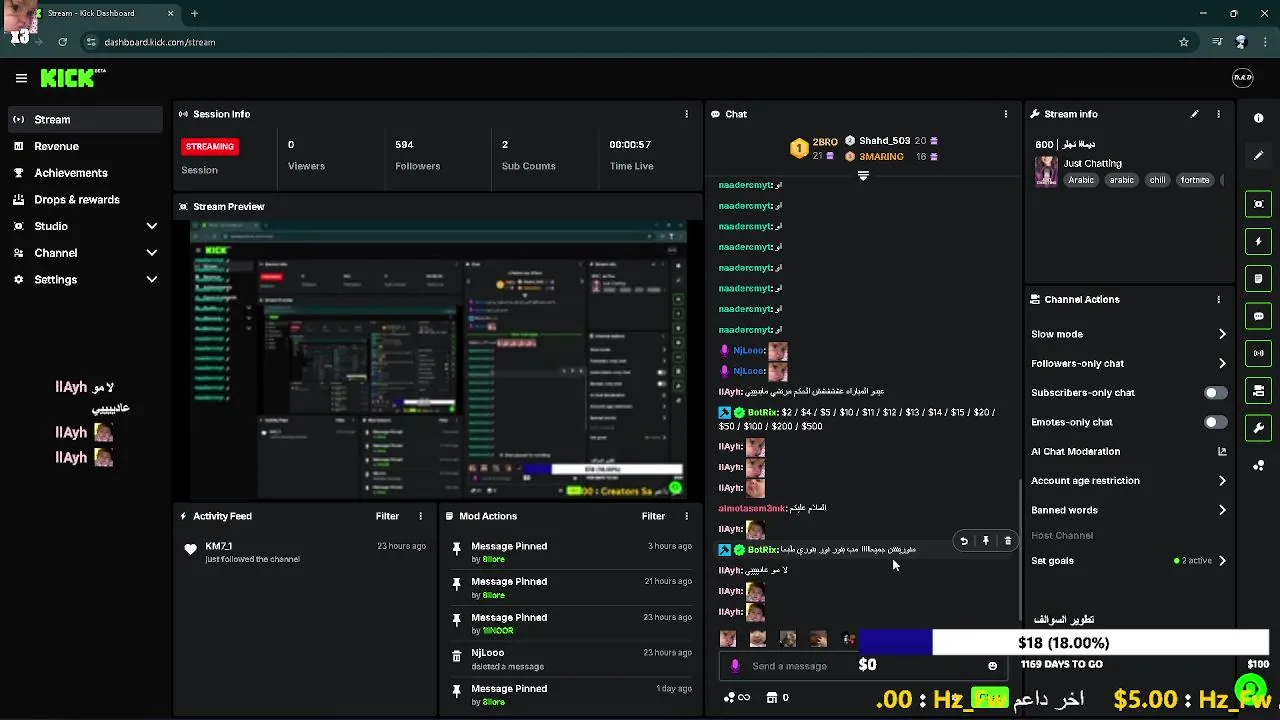Bookmark this page with the star icon

pyautogui.click(x=1184, y=42)
